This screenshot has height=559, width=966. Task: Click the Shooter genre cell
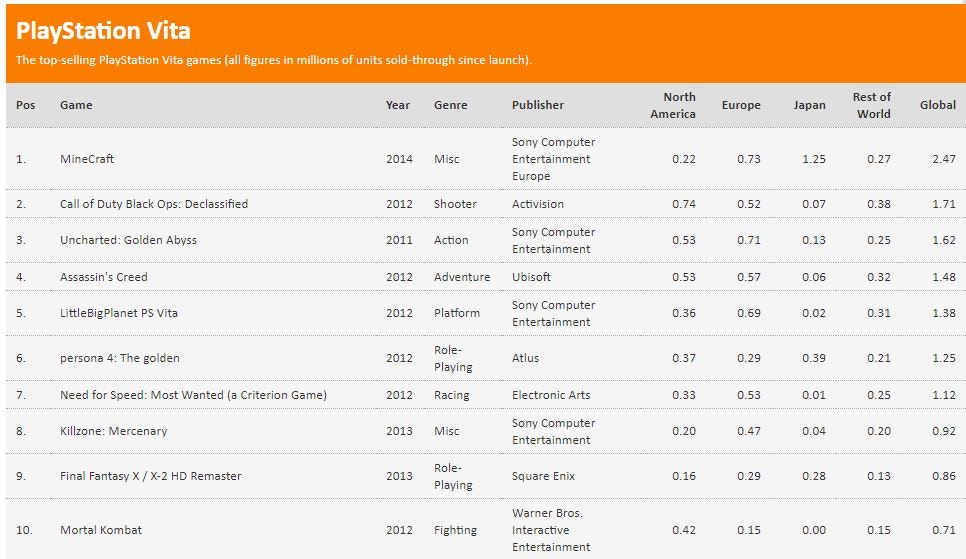point(455,204)
